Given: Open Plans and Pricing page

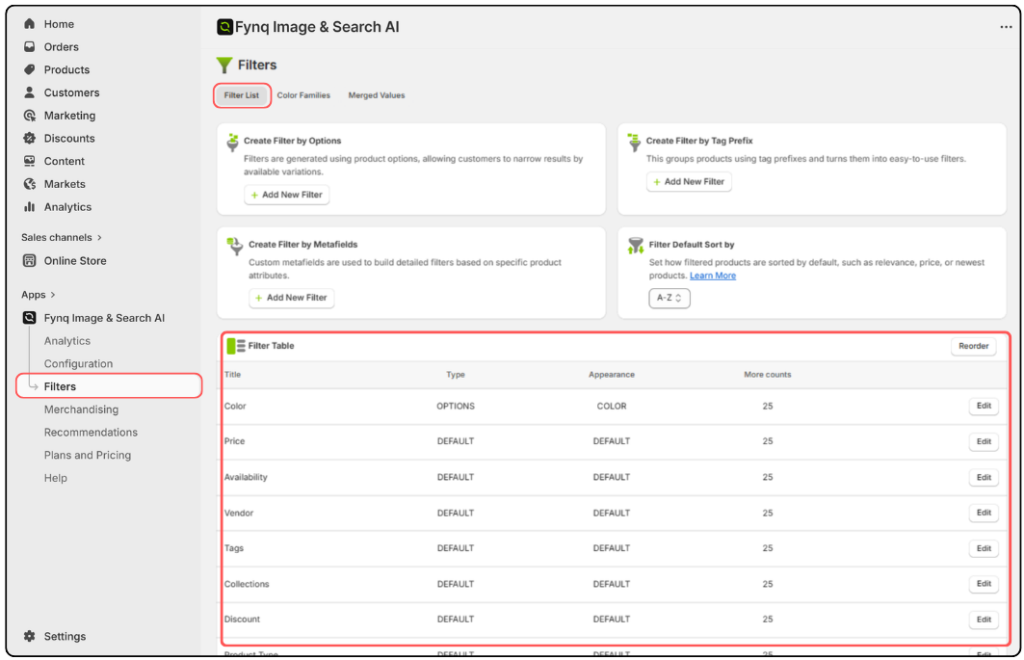Looking at the screenshot, I should pyautogui.click(x=88, y=455).
